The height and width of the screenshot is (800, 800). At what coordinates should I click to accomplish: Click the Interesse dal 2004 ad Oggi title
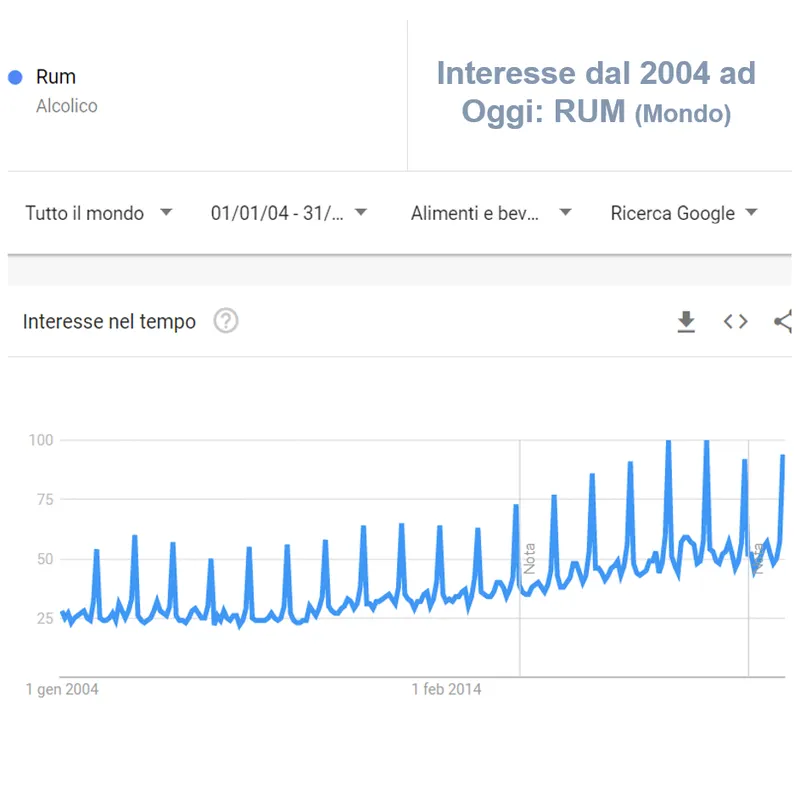point(596,93)
